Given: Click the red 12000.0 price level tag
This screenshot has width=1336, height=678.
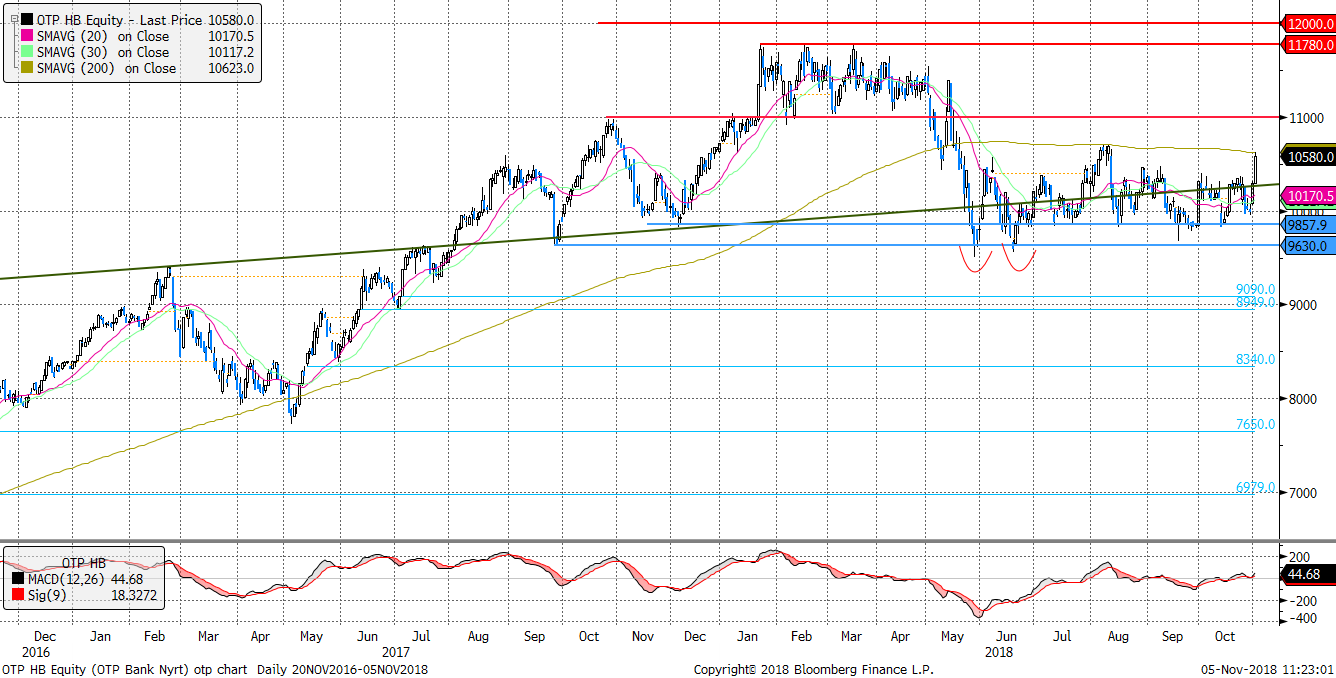Looking at the screenshot, I should [1308, 23].
